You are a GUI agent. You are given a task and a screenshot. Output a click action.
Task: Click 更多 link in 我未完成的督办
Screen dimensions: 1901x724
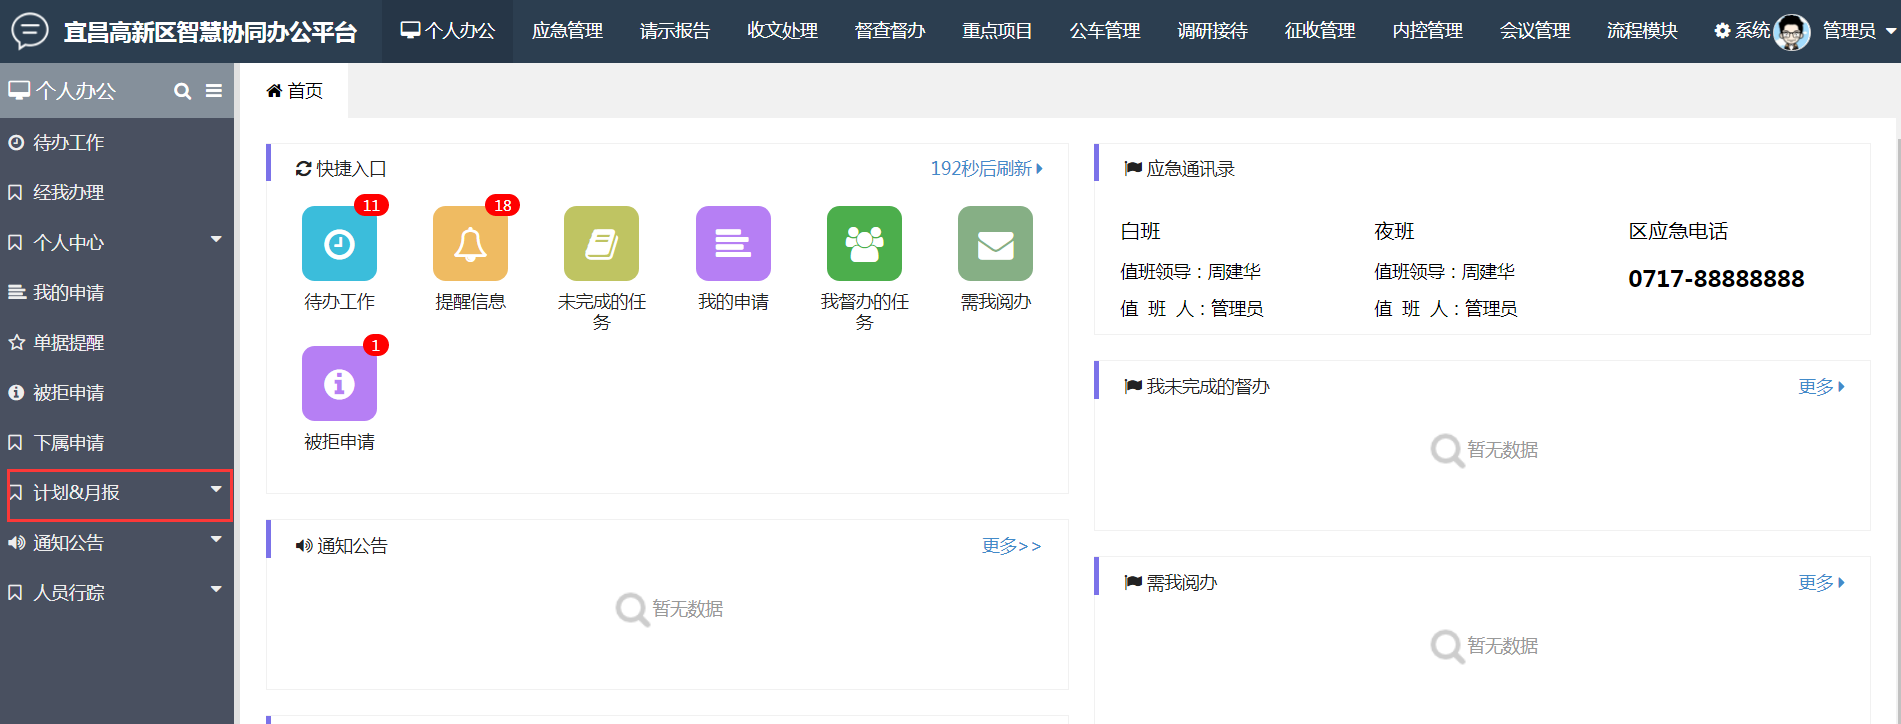click(x=1821, y=386)
